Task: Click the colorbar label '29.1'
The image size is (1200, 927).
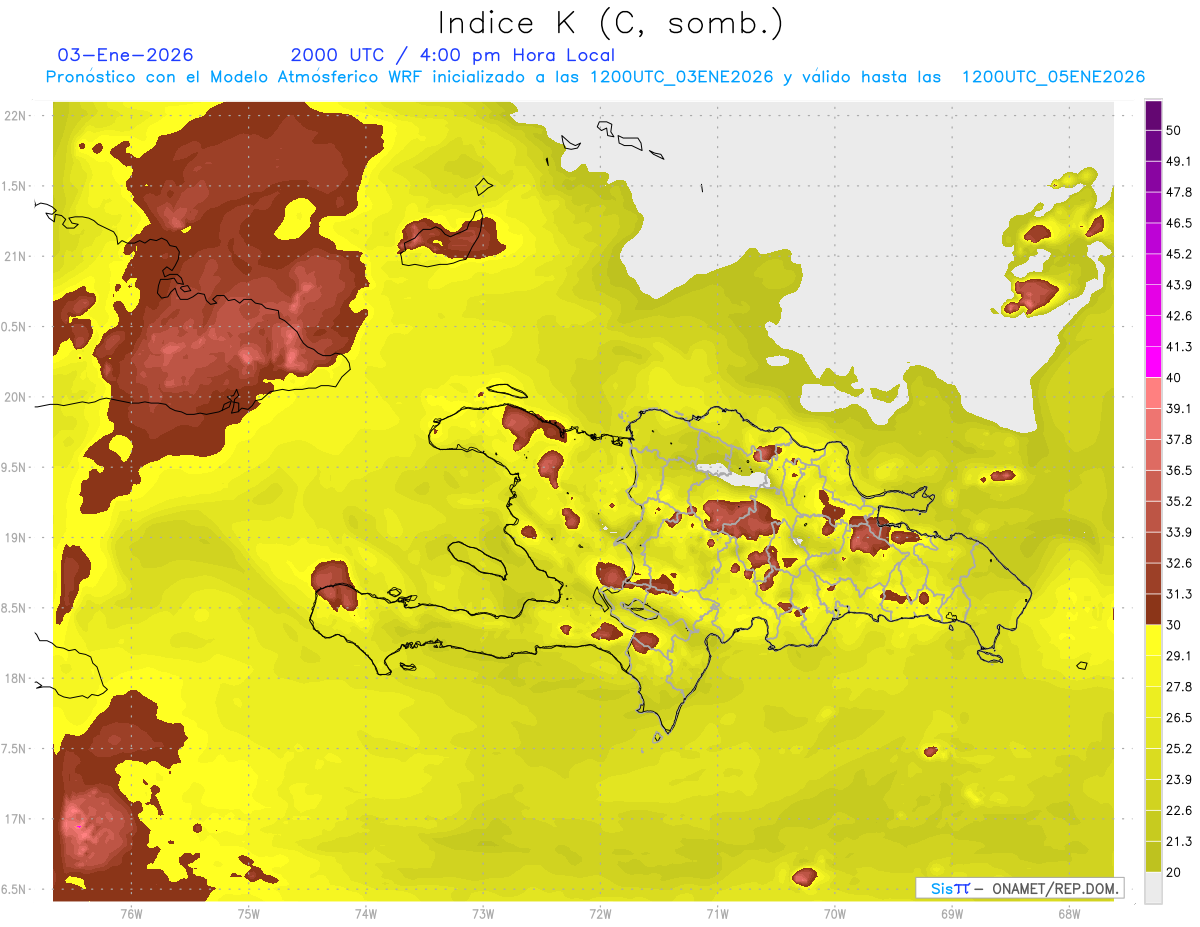Action: click(1179, 656)
